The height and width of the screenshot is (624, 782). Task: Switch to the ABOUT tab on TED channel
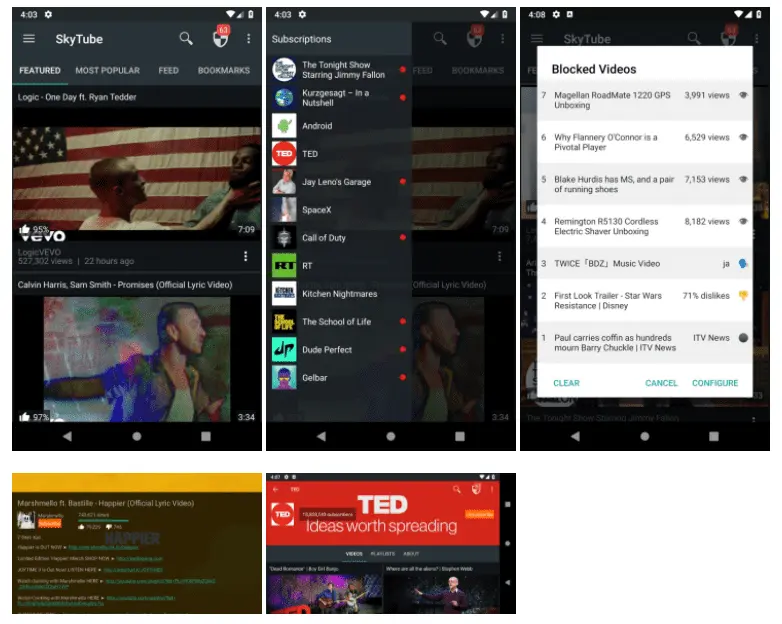coord(411,554)
